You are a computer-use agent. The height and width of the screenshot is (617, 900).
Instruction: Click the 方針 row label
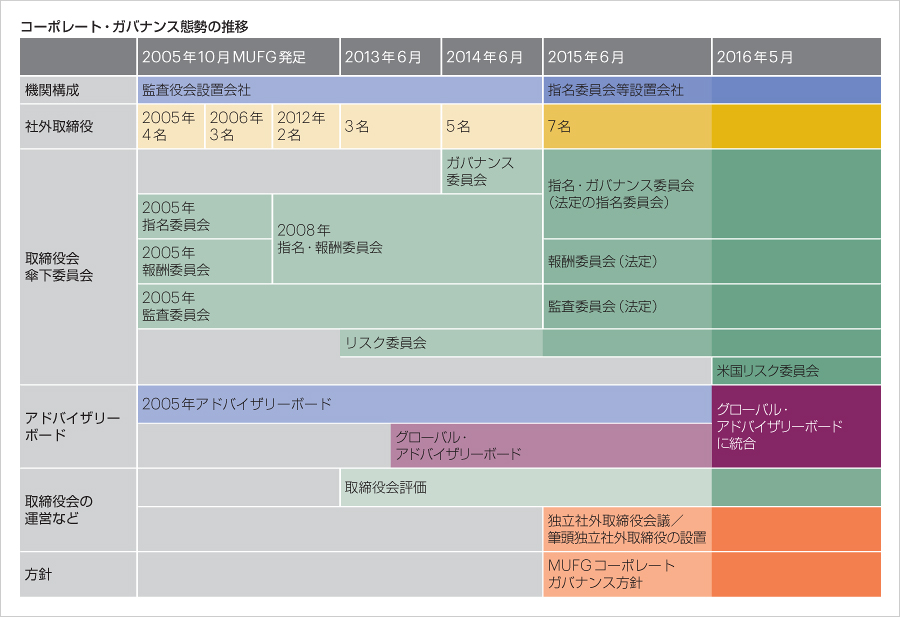(x=78, y=575)
